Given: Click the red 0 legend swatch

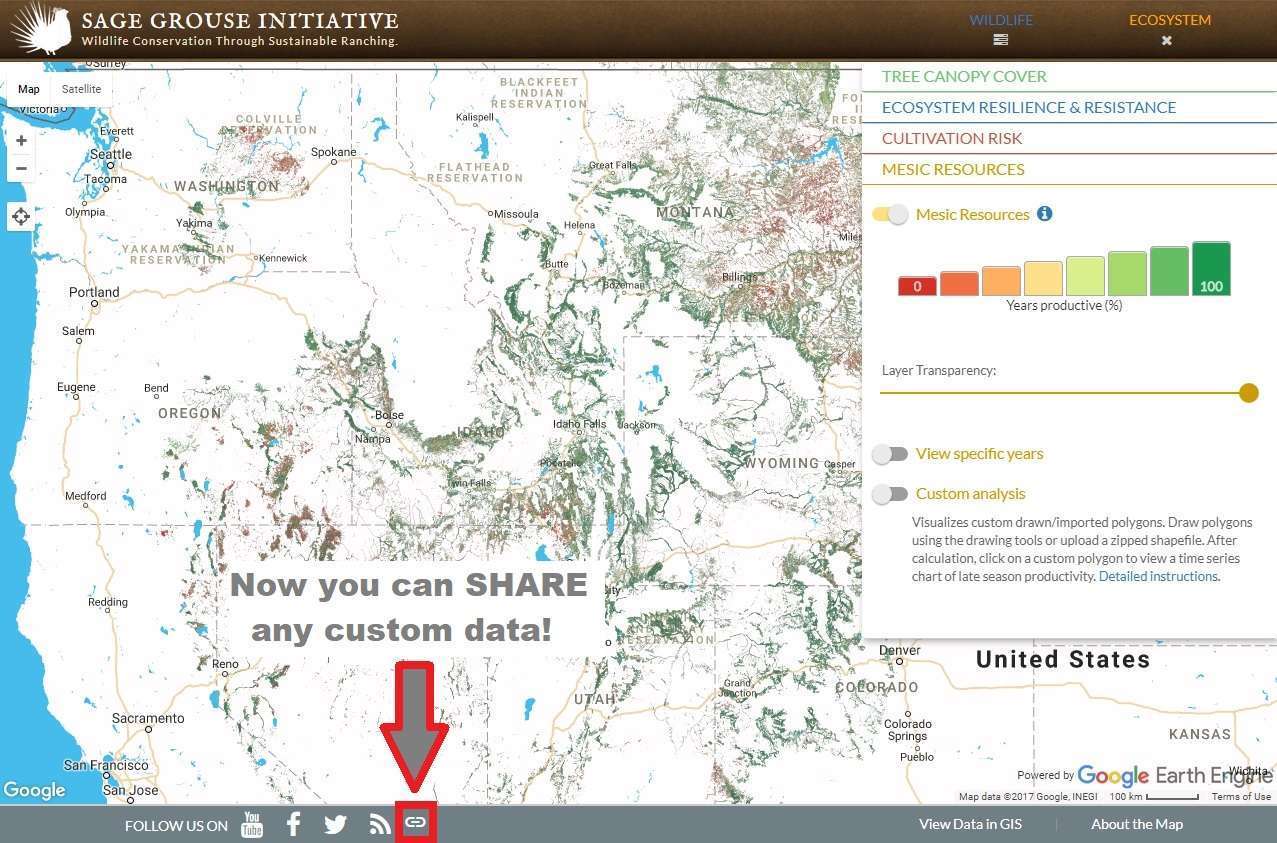Looking at the screenshot, I should tap(917, 286).
